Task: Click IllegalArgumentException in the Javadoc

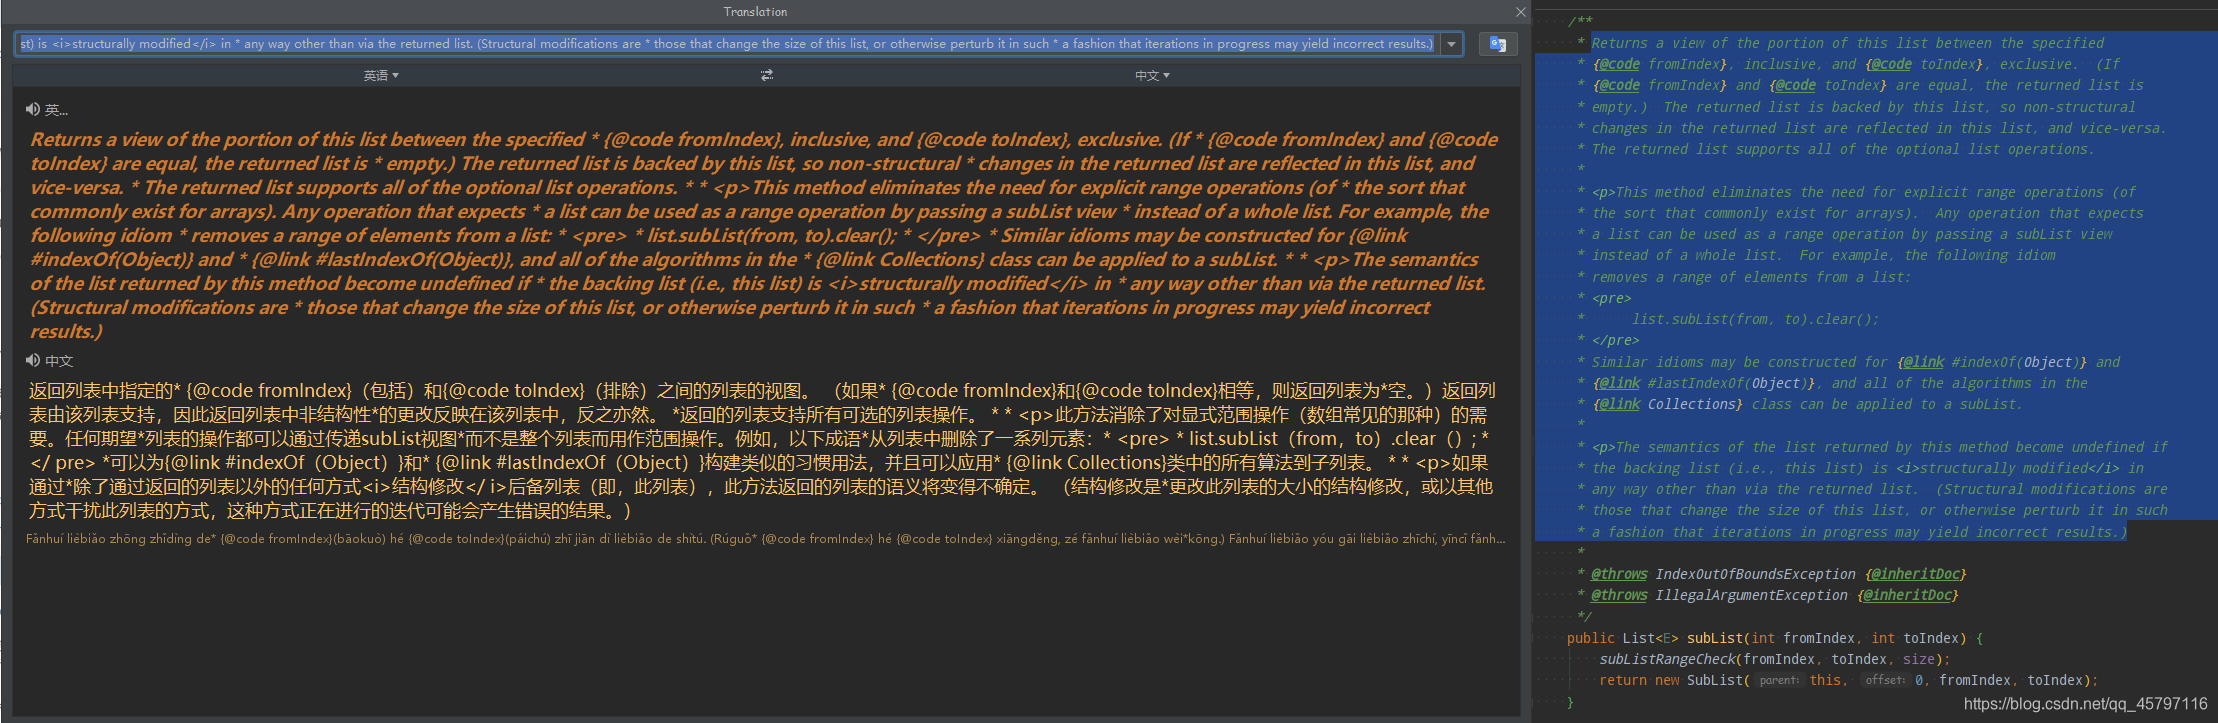Action: pos(1751,595)
